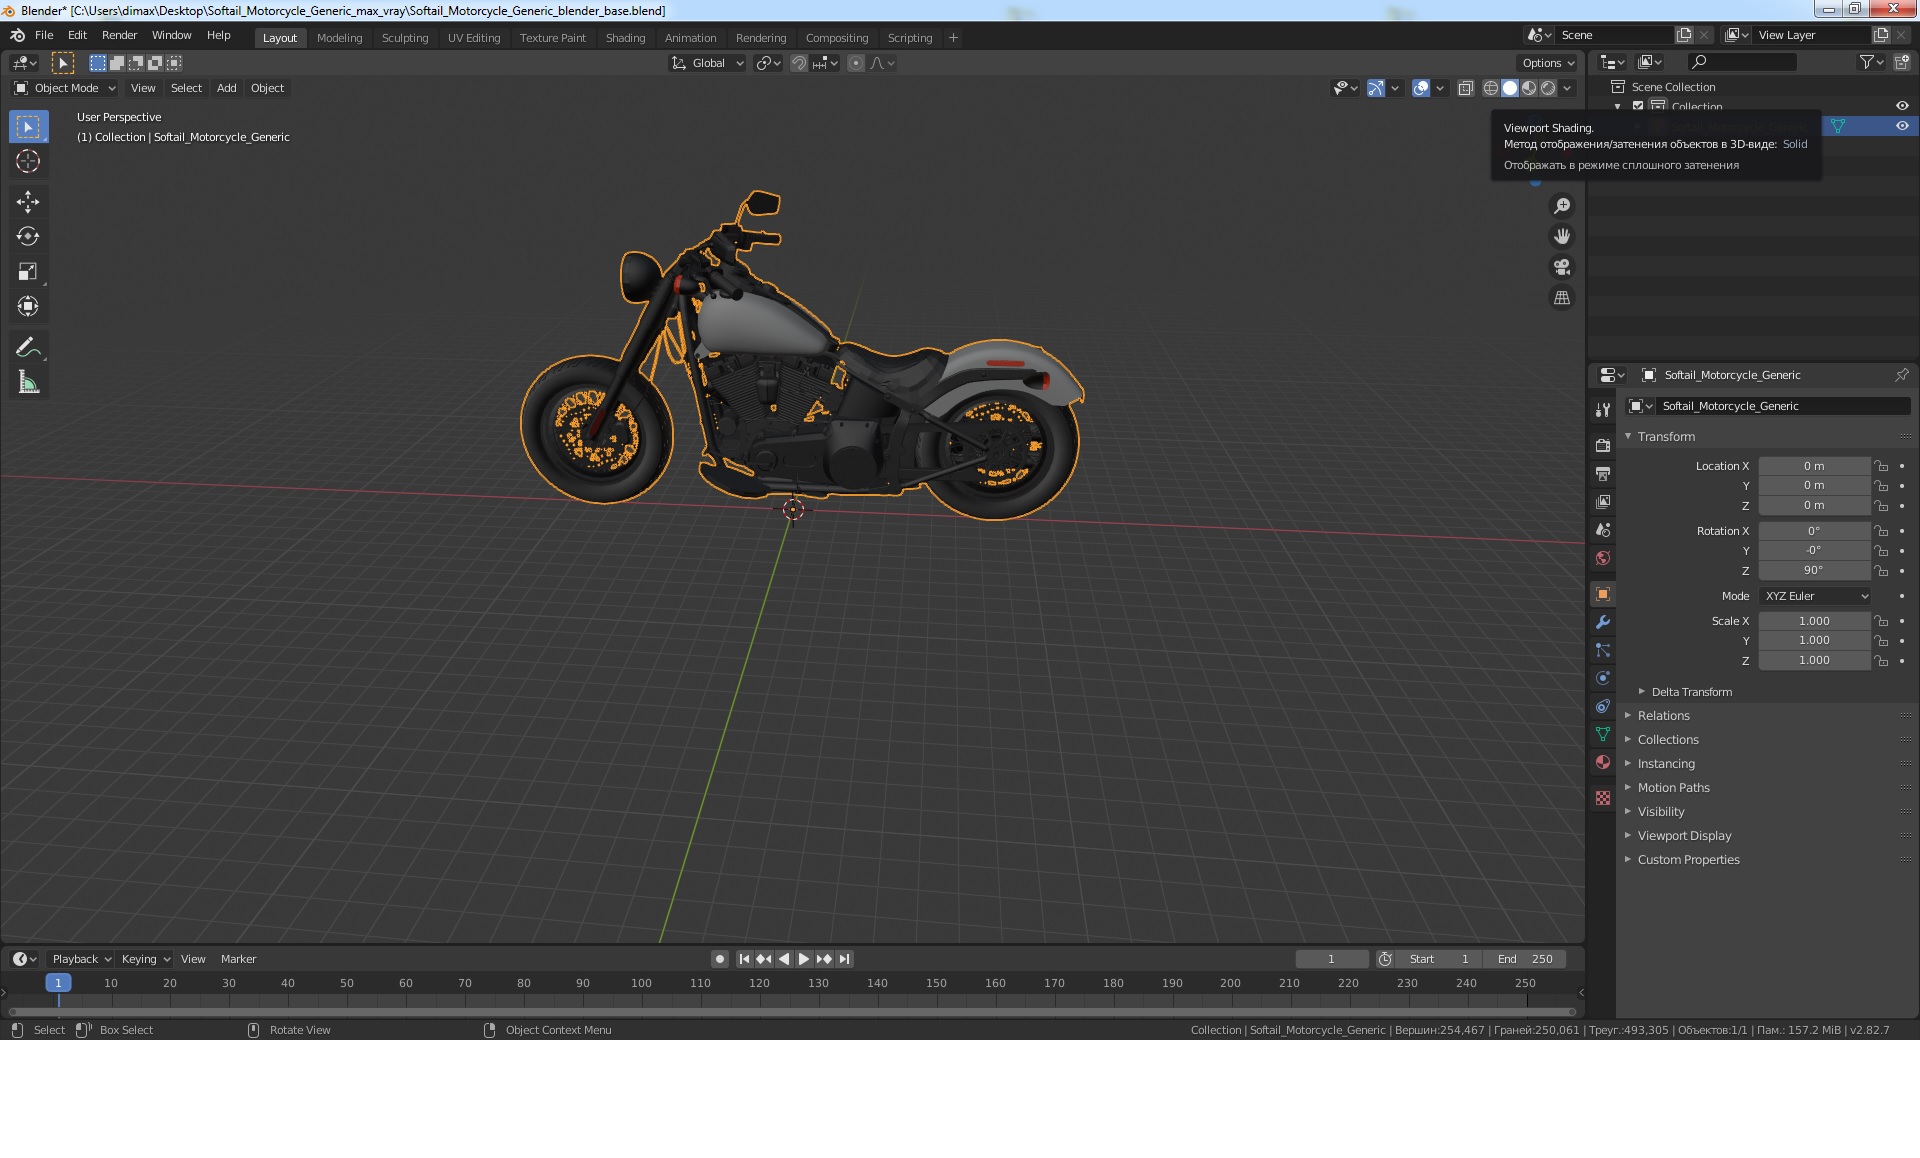Open the Object Data mesh properties tab
Image resolution: width=1920 pixels, height=1158 pixels.
[1603, 734]
